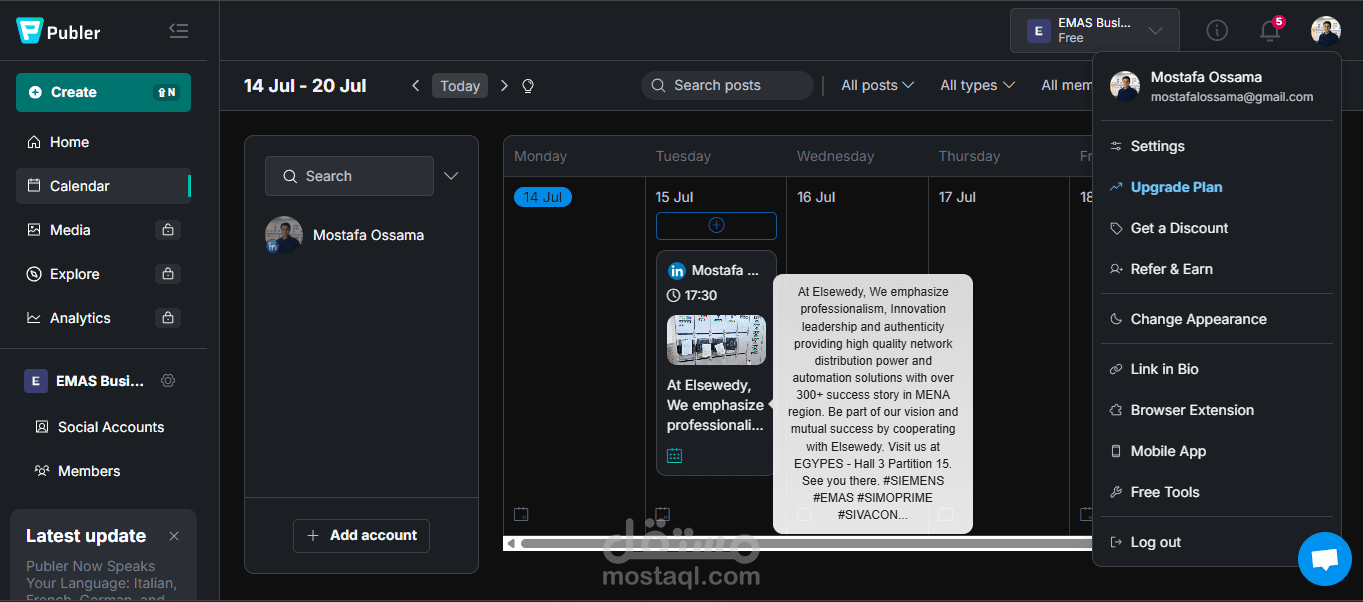Viewport: 1363px width, 602px height.
Task: Click the 16 Jul date label
Action: click(x=817, y=197)
